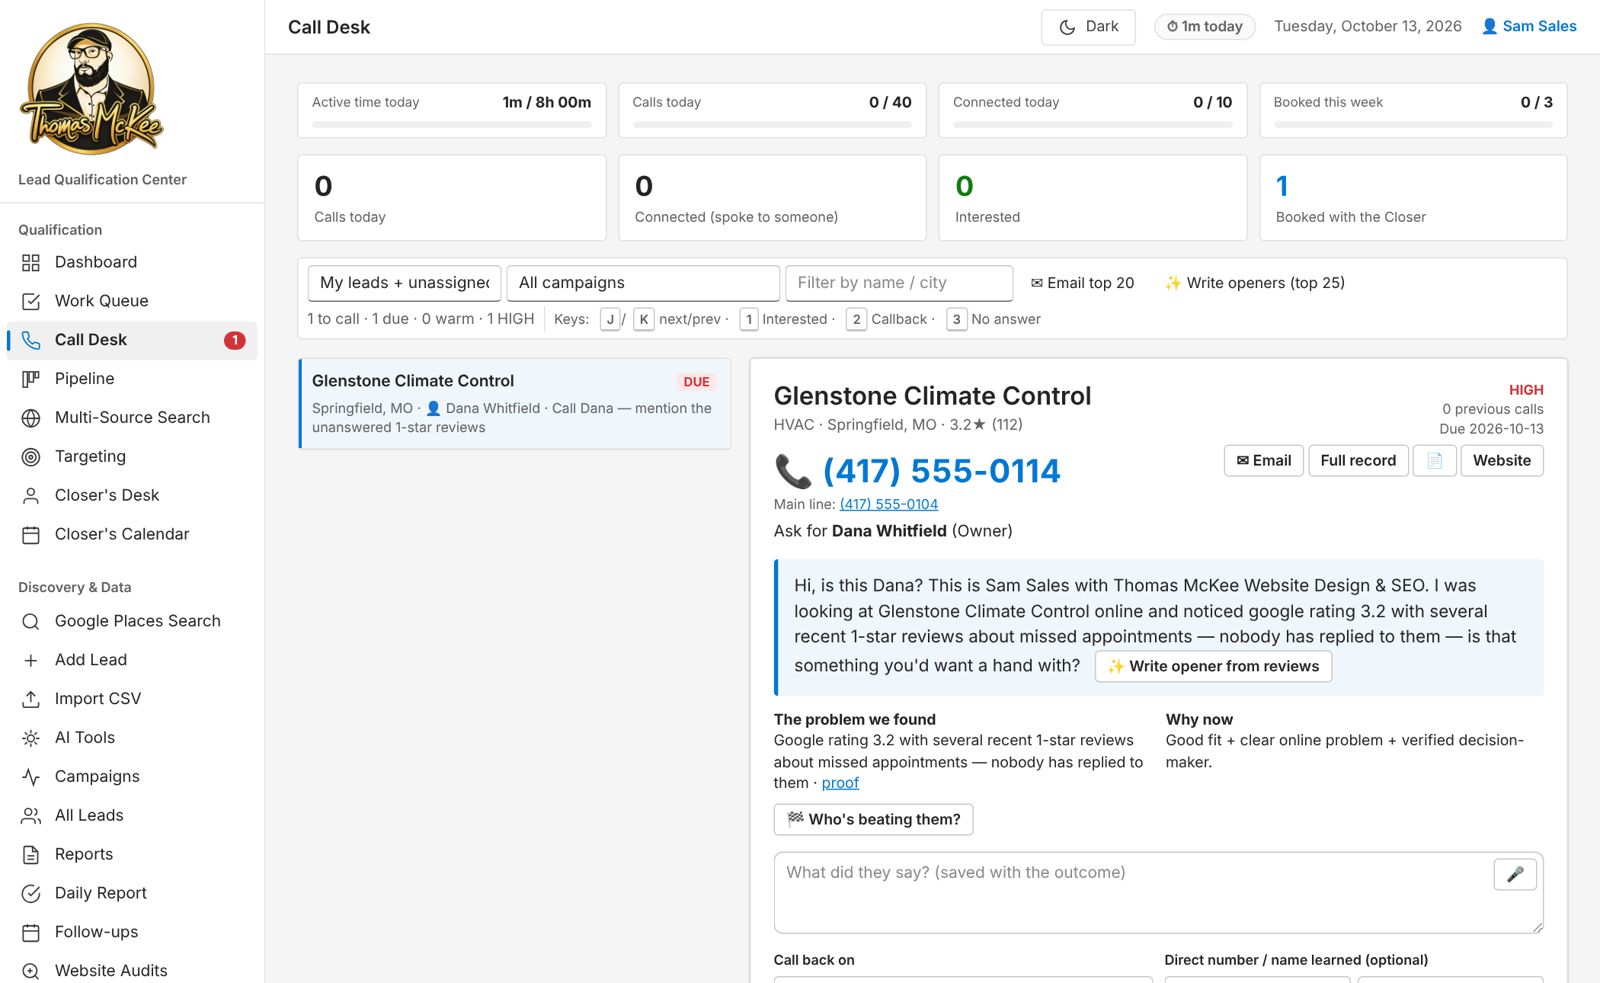Select the Glenstone Climate Control lead card
Viewport: 1600px width, 983px height.
pos(515,403)
